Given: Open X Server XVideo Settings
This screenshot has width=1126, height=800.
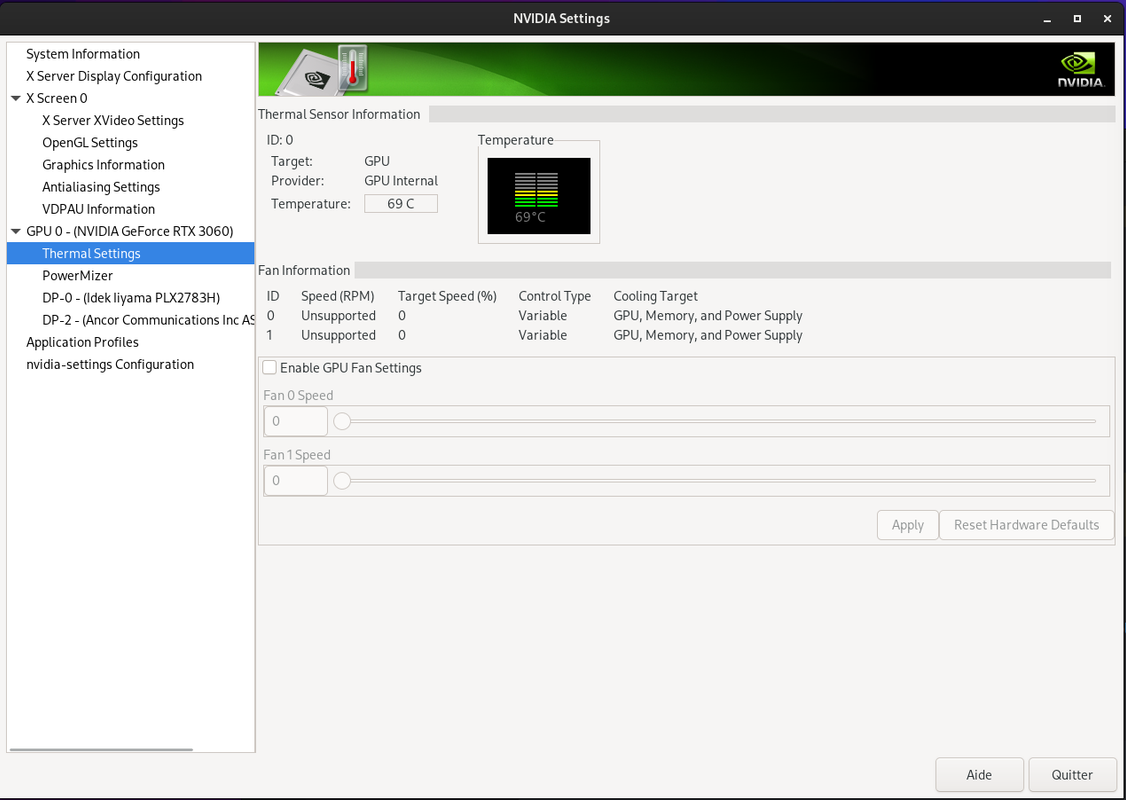Looking at the screenshot, I should pos(113,121).
